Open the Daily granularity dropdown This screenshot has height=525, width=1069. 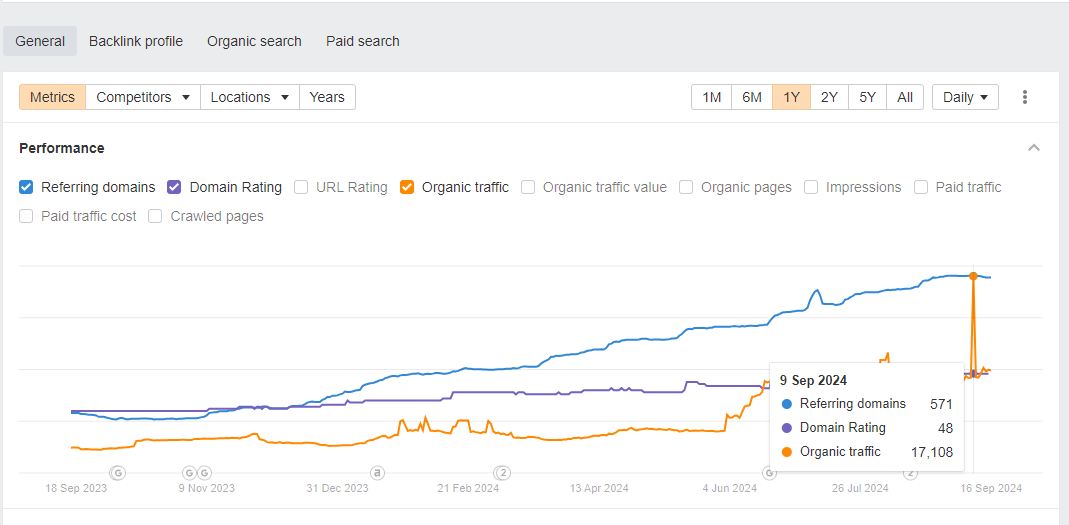pyautogui.click(x=965, y=97)
